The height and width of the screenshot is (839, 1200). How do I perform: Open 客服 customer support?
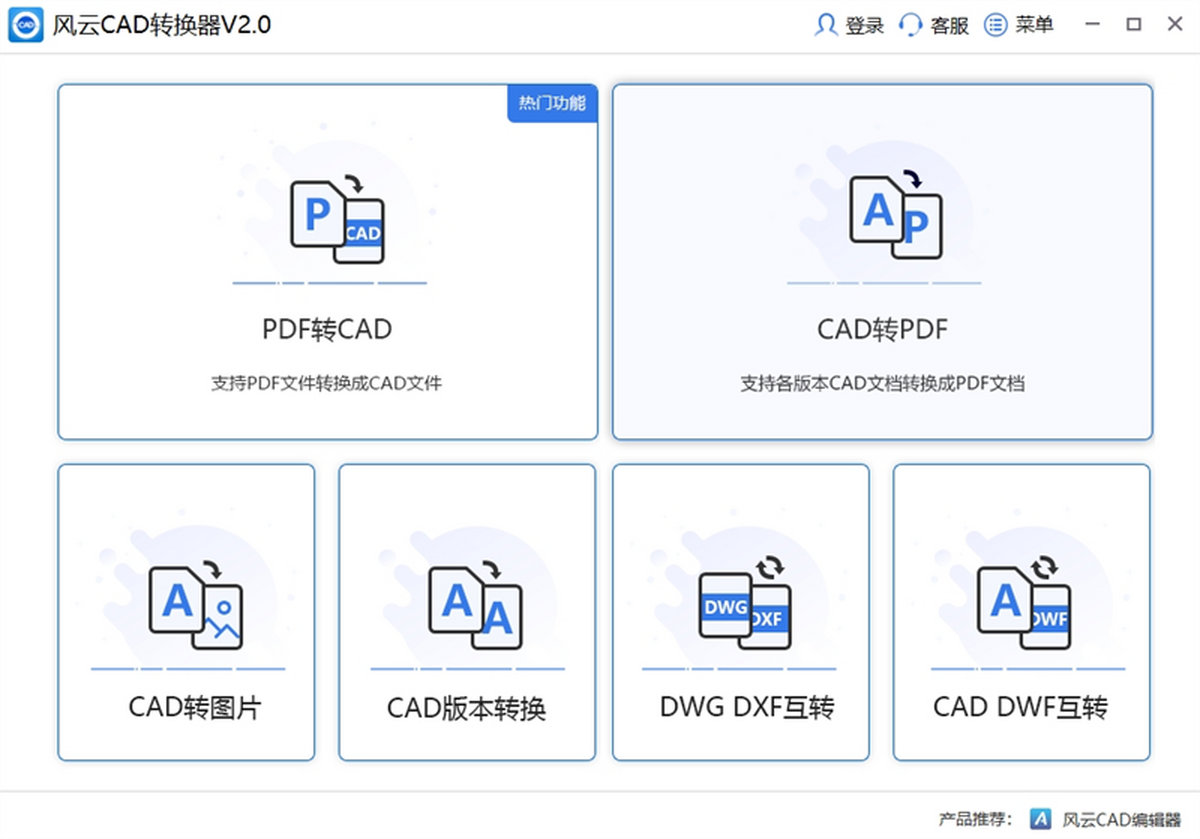(x=949, y=26)
